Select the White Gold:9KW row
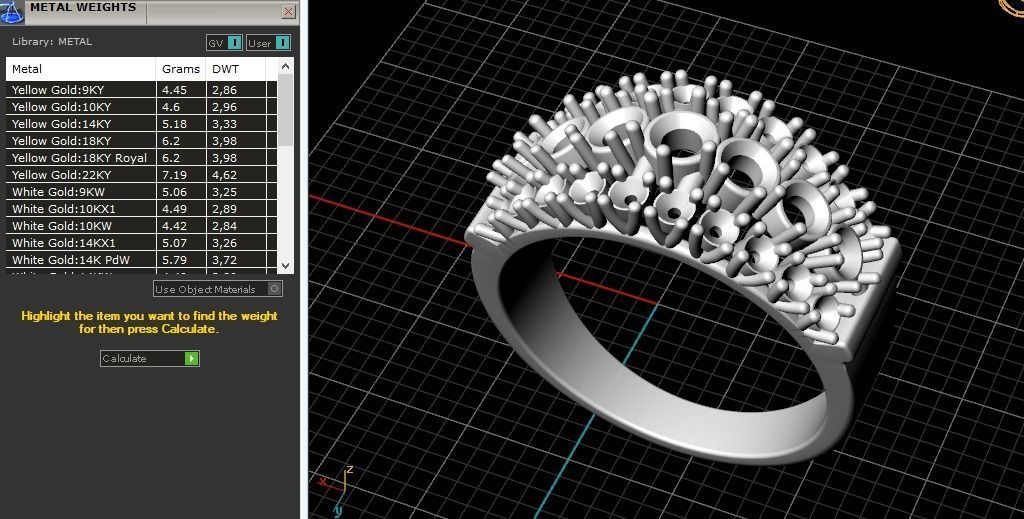This screenshot has width=1024, height=519. pyautogui.click(x=141, y=192)
